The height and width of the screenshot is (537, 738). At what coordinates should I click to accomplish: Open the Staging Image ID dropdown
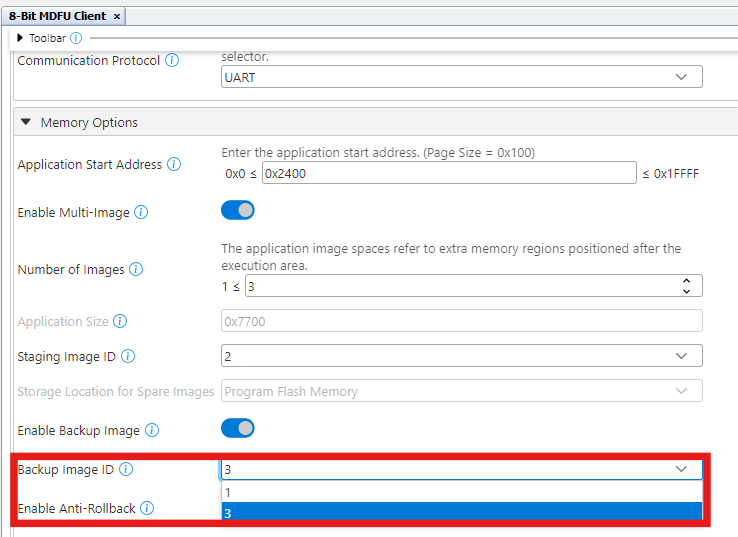tap(461, 356)
